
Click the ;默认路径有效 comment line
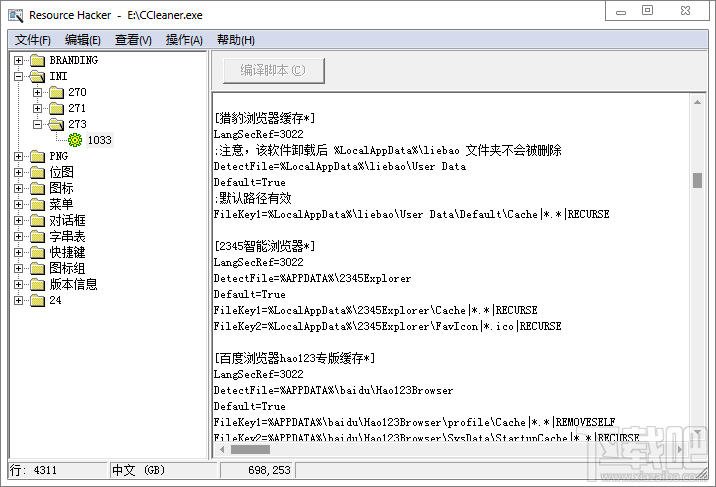tap(253, 198)
